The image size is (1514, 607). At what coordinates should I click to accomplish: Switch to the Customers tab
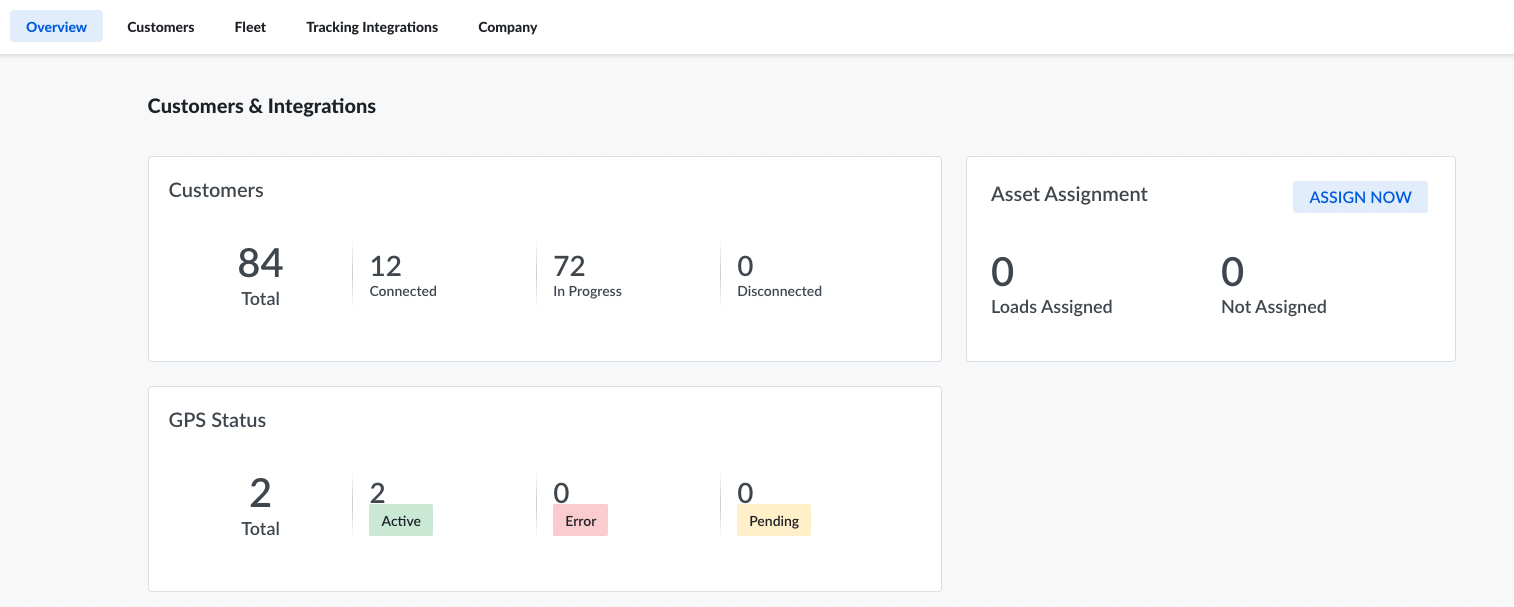click(160, 27)
